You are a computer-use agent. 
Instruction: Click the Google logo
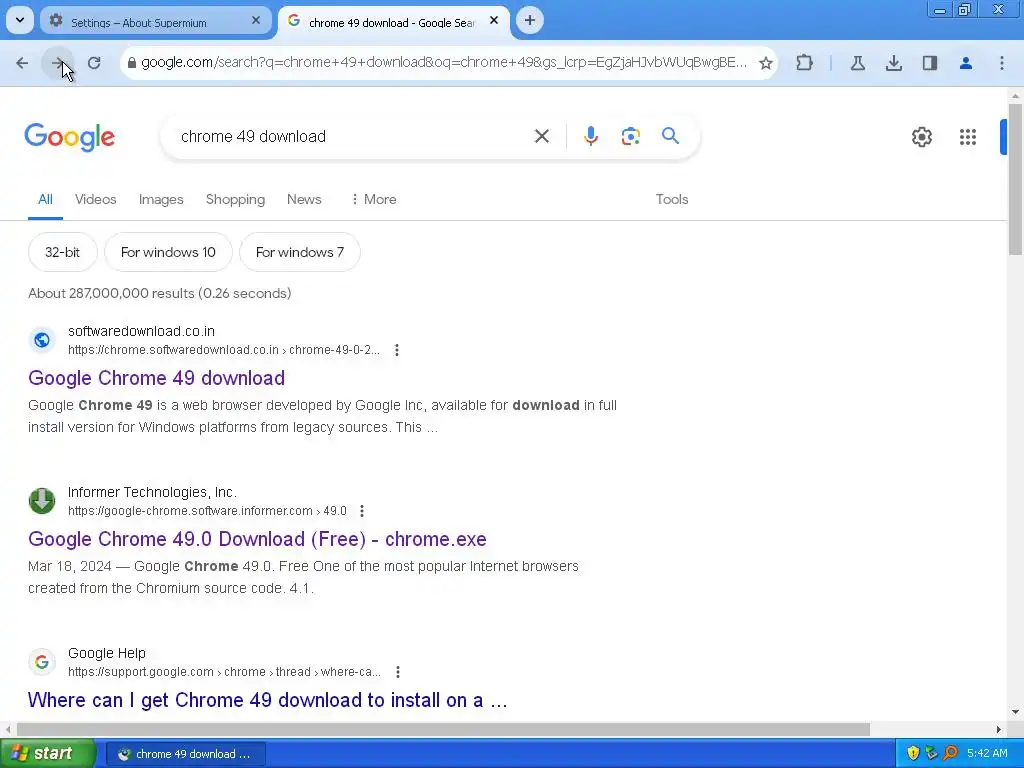click(x=69, y=136)
